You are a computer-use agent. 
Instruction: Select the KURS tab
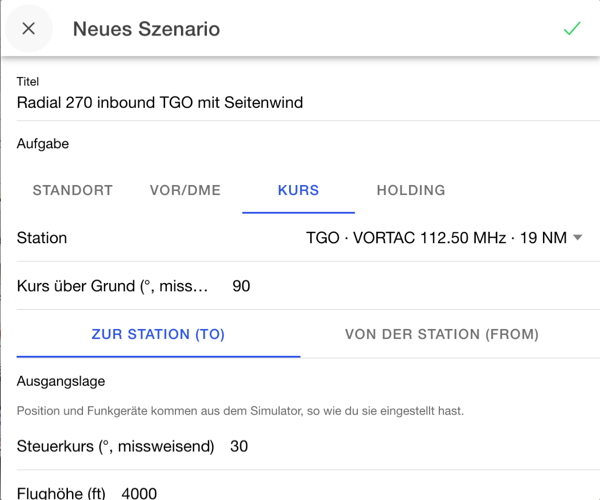[298, 190]
